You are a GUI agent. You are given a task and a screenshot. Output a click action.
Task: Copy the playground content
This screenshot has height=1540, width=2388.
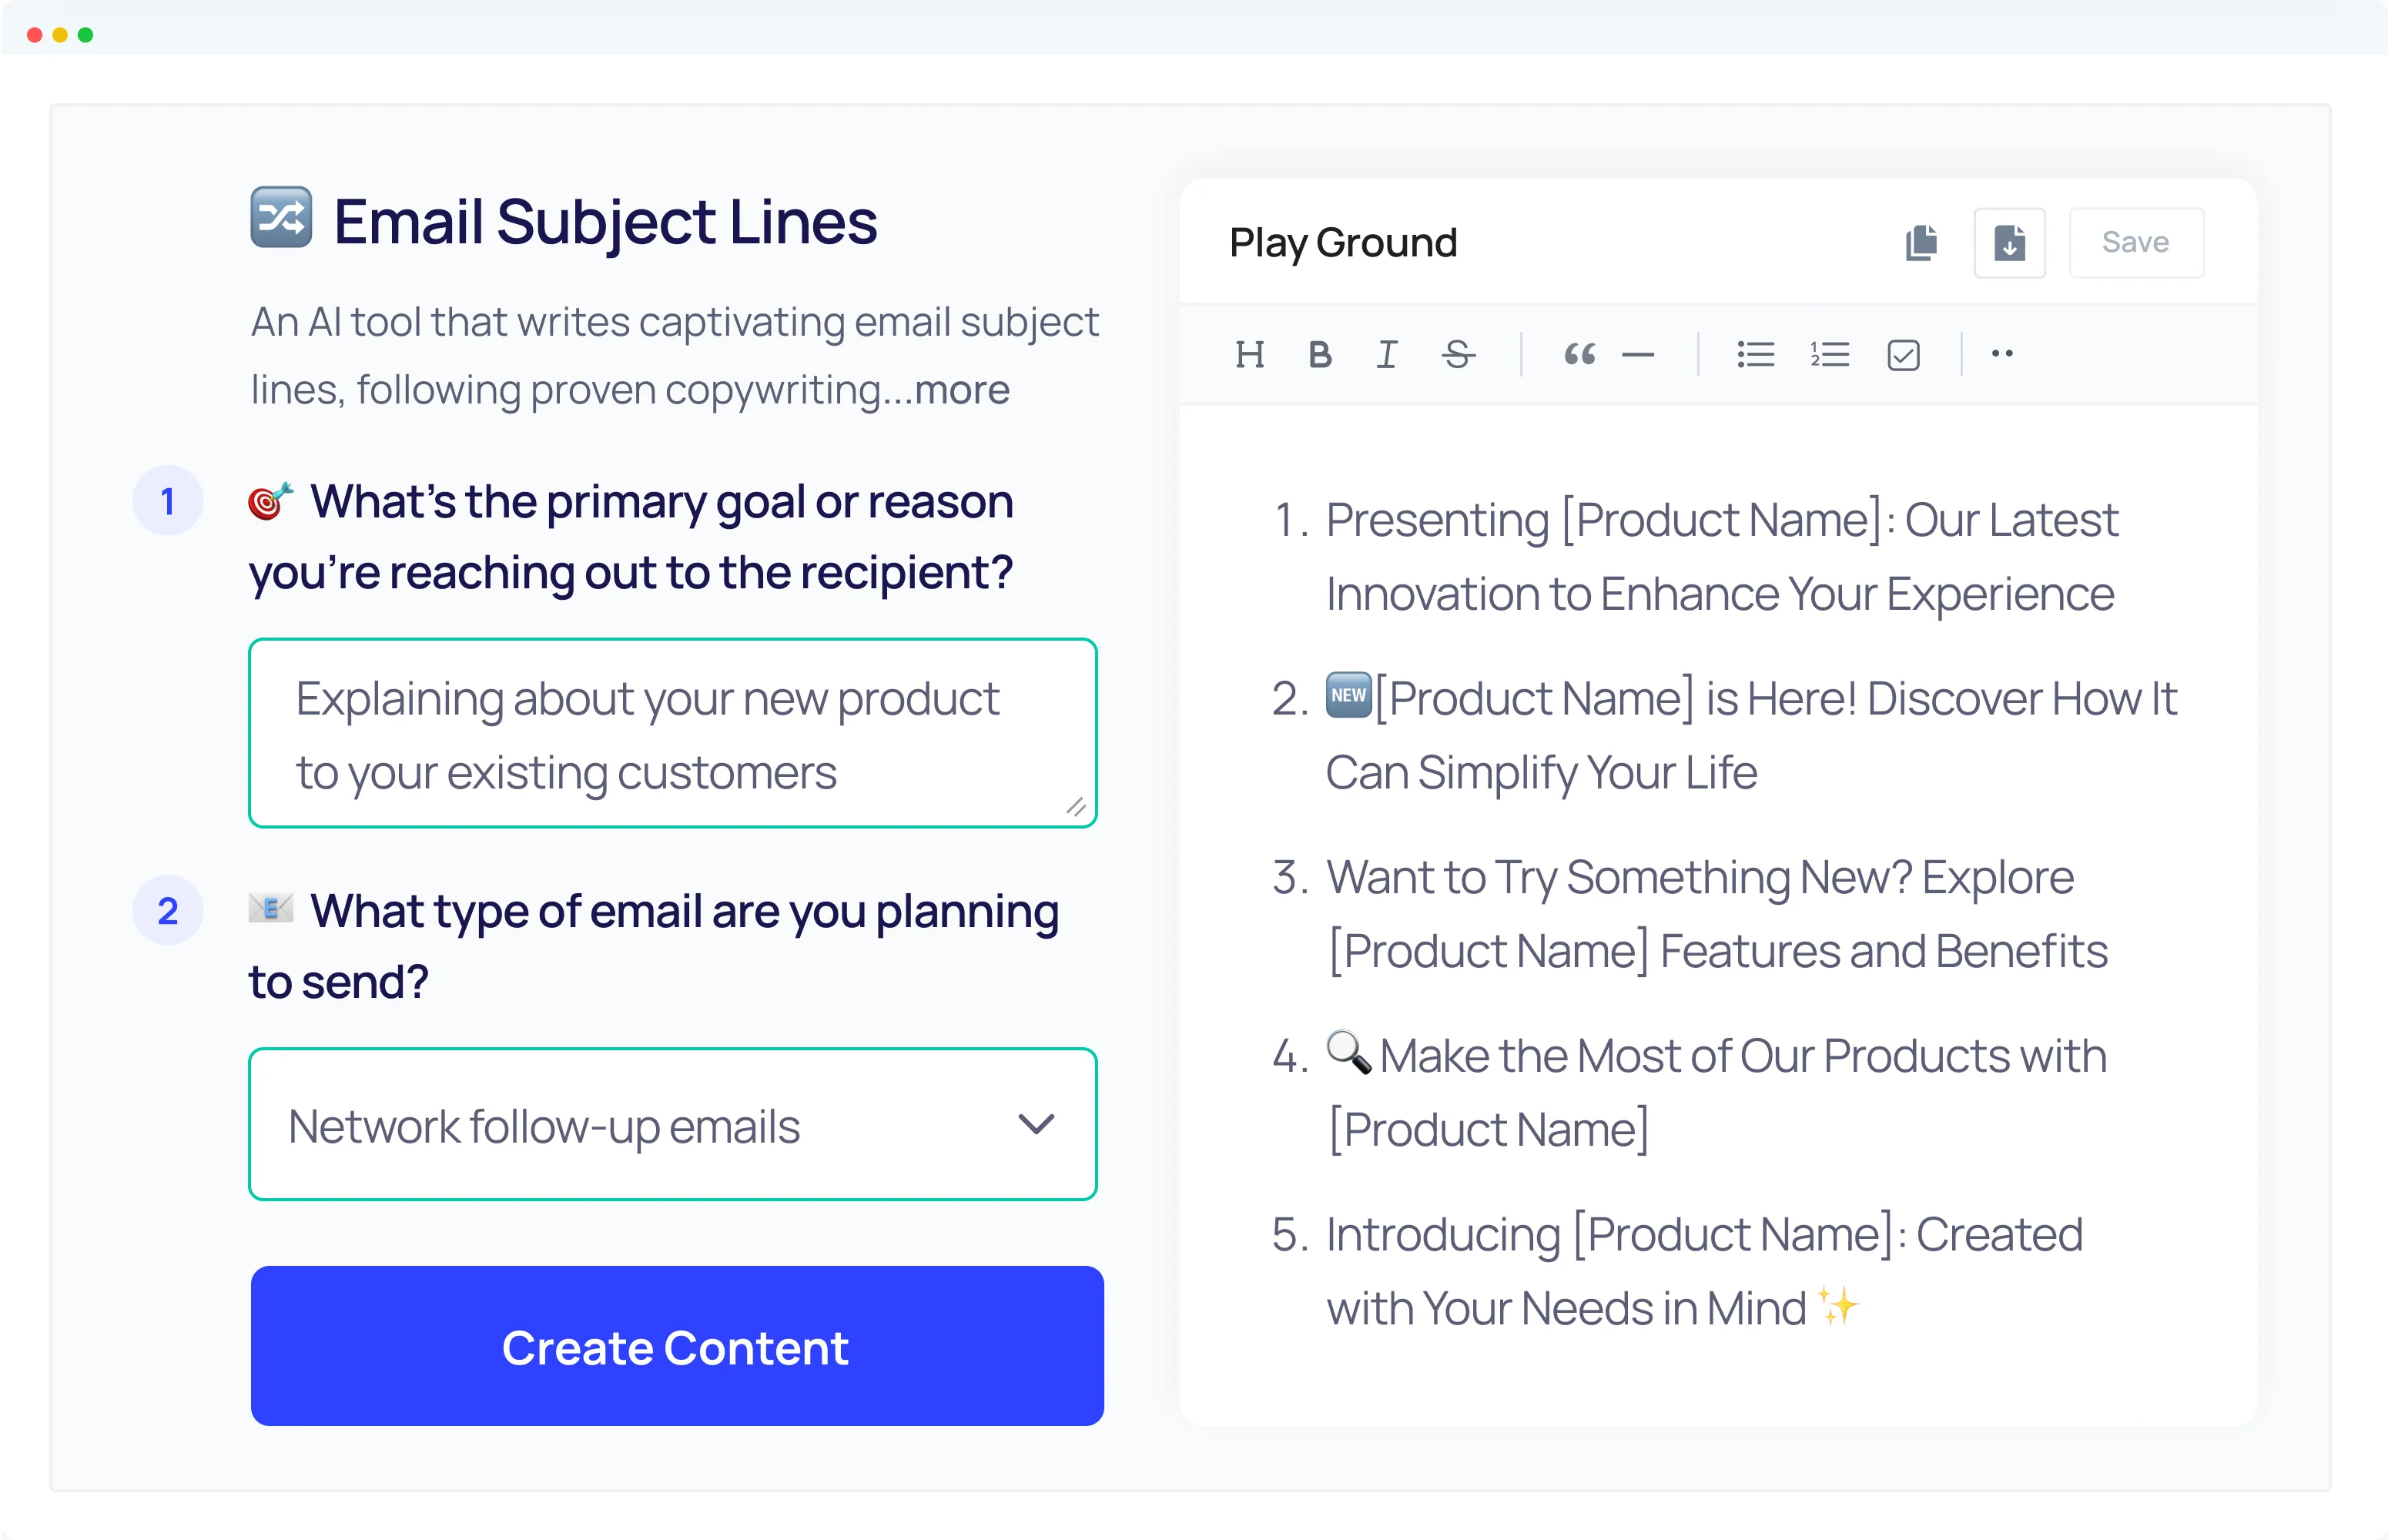pos(1921,242)
